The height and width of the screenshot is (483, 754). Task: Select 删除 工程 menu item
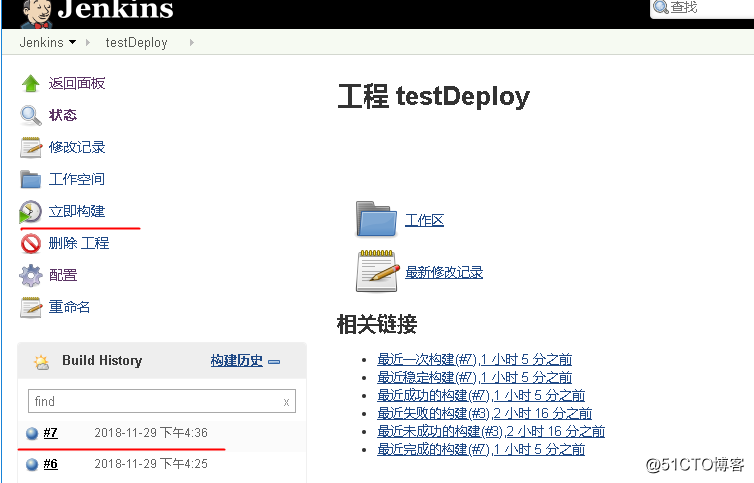[79, 243]
